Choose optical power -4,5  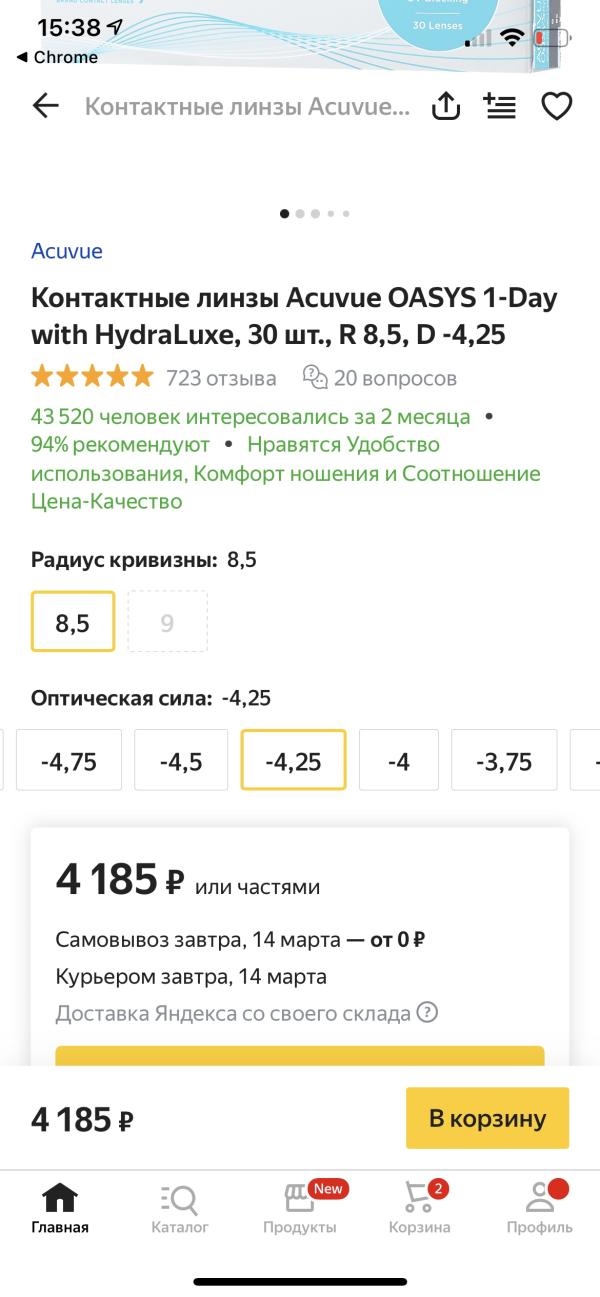pos(181,760)
